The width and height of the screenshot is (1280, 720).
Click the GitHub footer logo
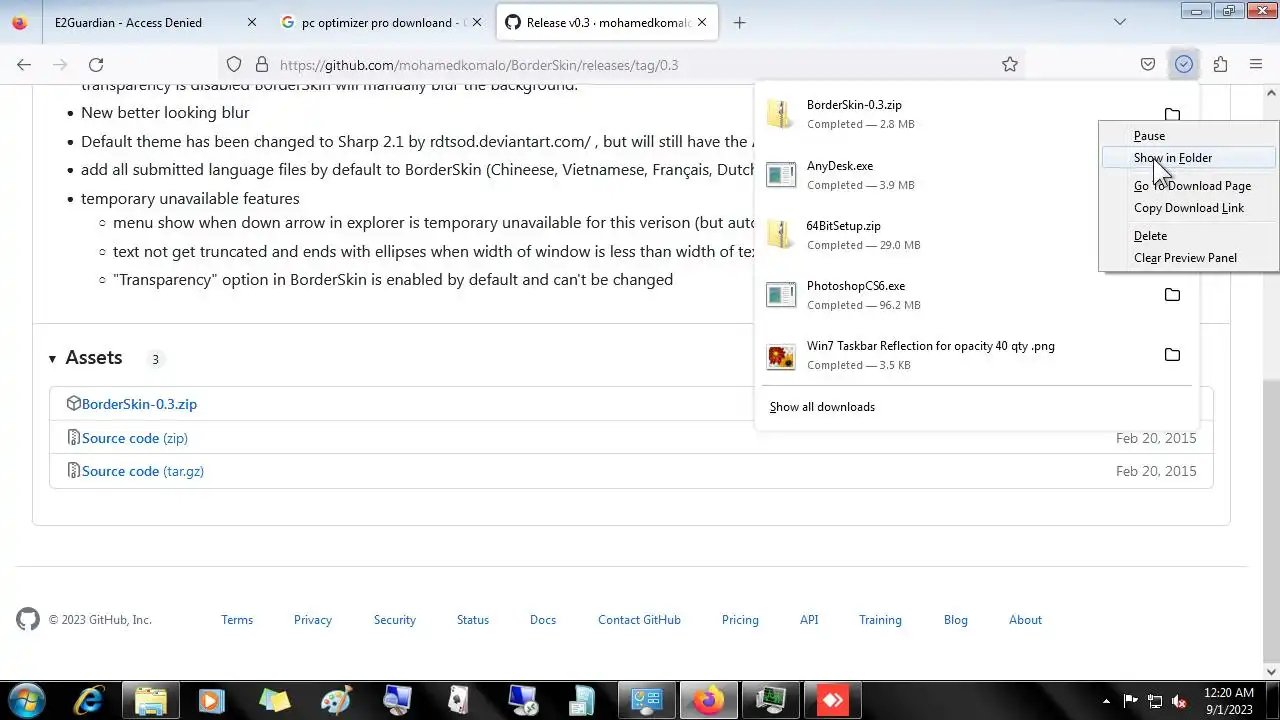click(x=28, y=620)
